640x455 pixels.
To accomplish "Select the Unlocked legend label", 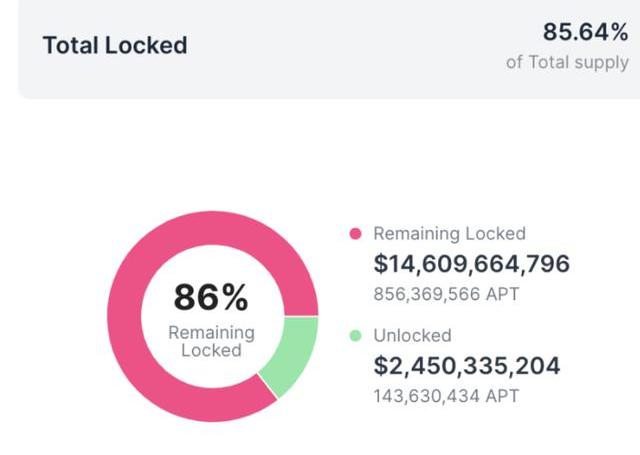I will point(412,336).
